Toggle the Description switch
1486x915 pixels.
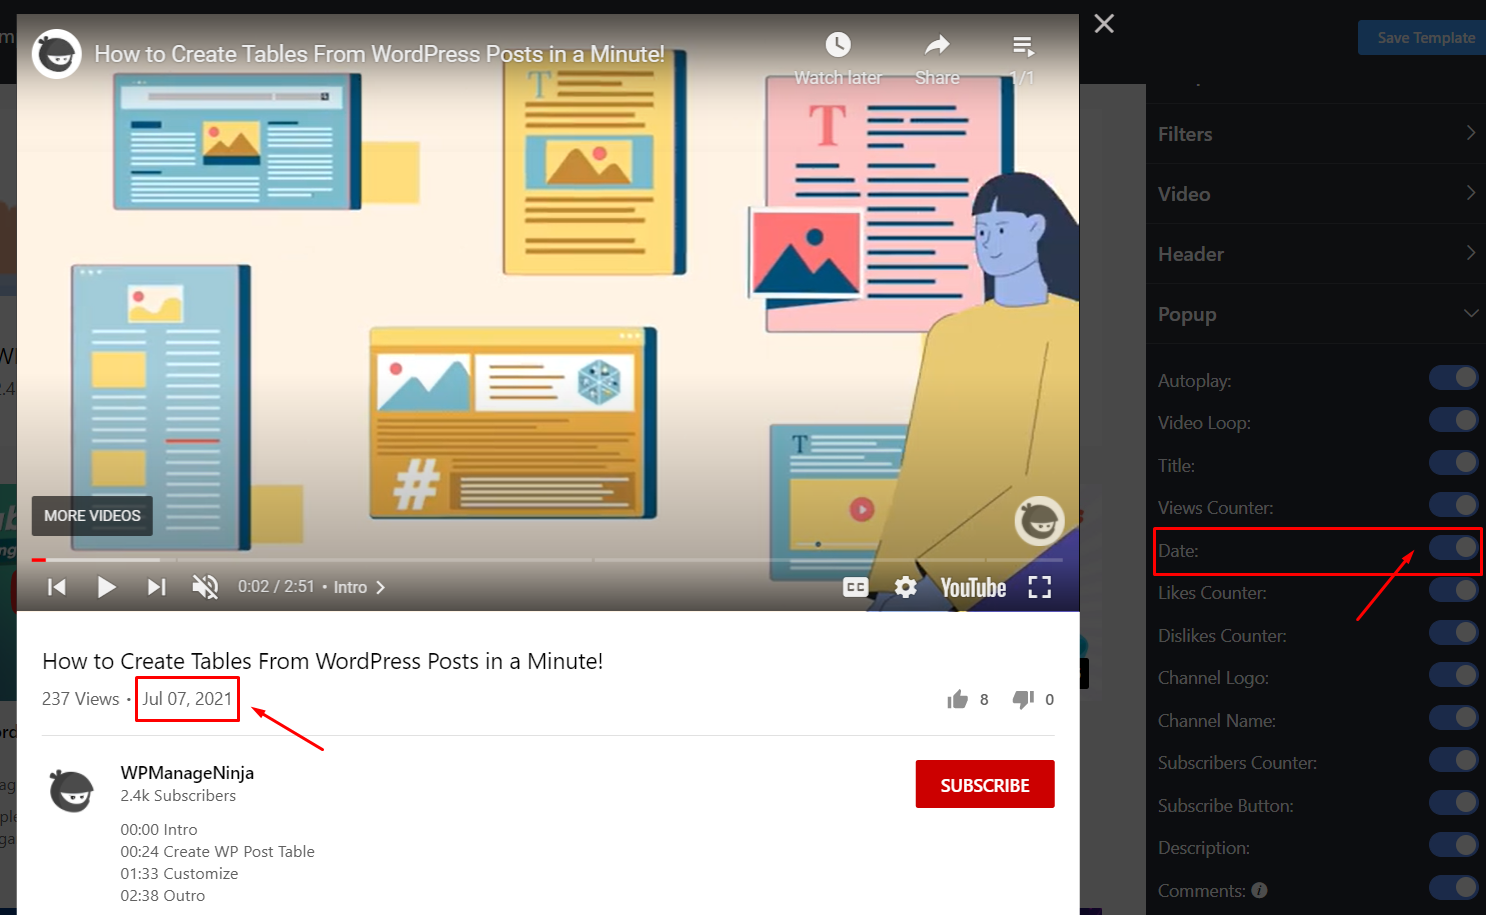(x=1454, y=845)
